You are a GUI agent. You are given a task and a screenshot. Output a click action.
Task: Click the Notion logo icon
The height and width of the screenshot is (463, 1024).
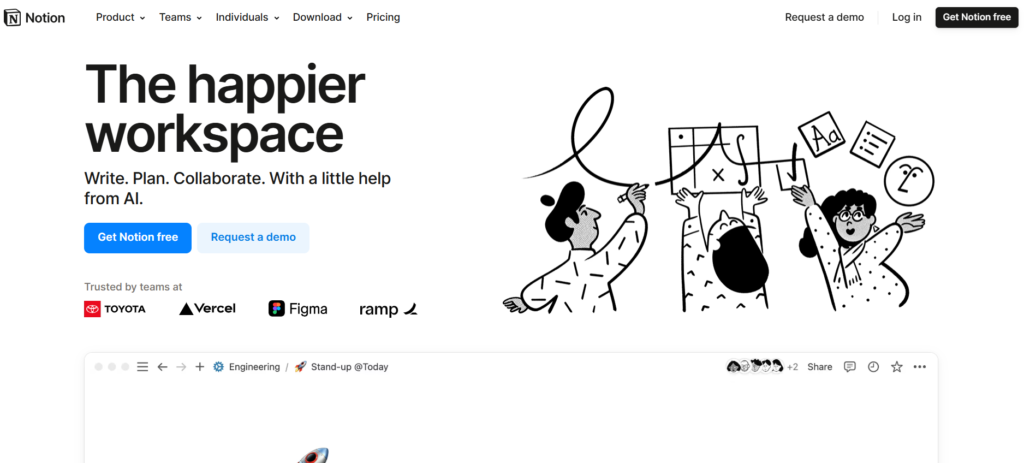pos(12,18)
